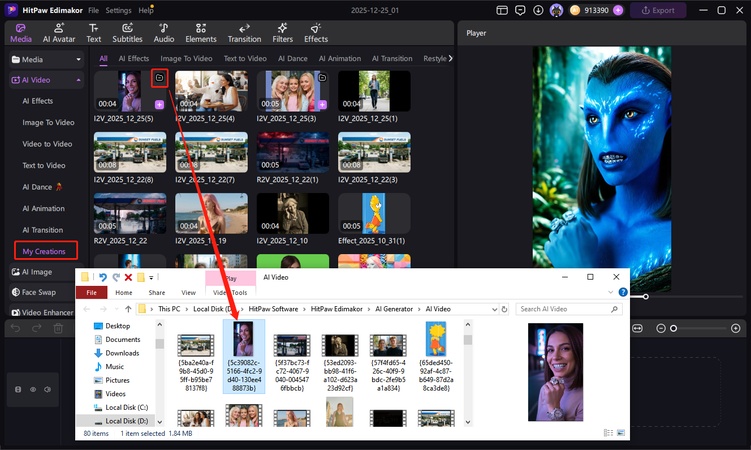Open the Transition library
Image resolution: width=751 pixels, height=450 pixels.
244,32
